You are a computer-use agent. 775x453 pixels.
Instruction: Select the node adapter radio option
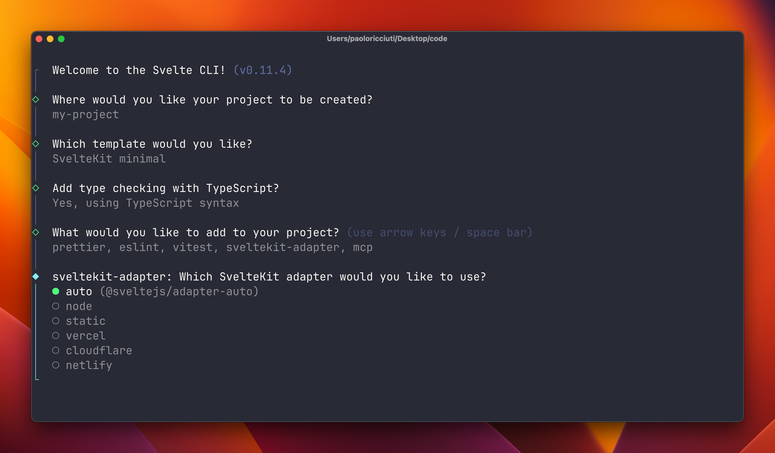(x=56, y=306)
